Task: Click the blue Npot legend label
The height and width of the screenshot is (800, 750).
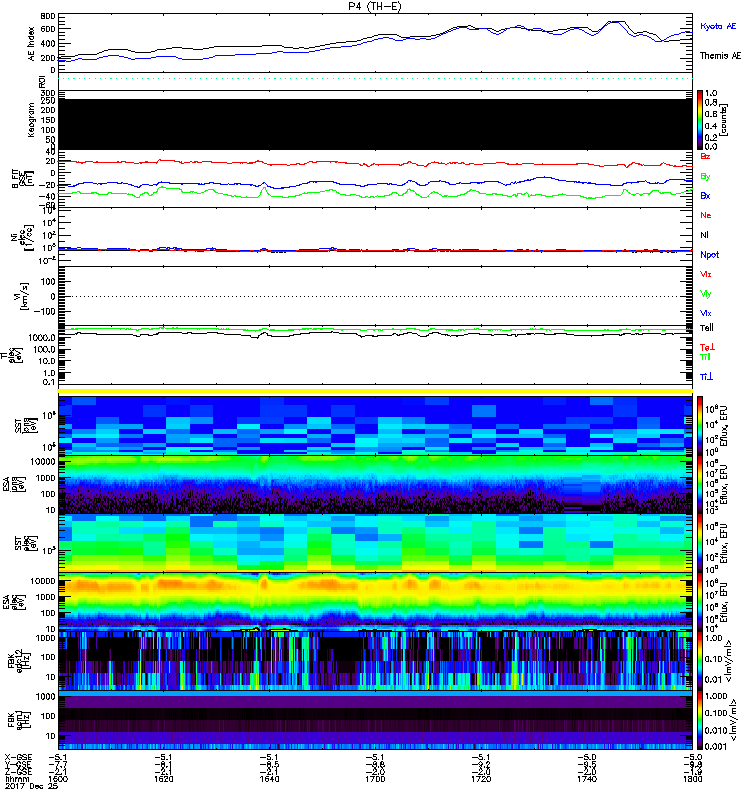Action: coord(710,255)
